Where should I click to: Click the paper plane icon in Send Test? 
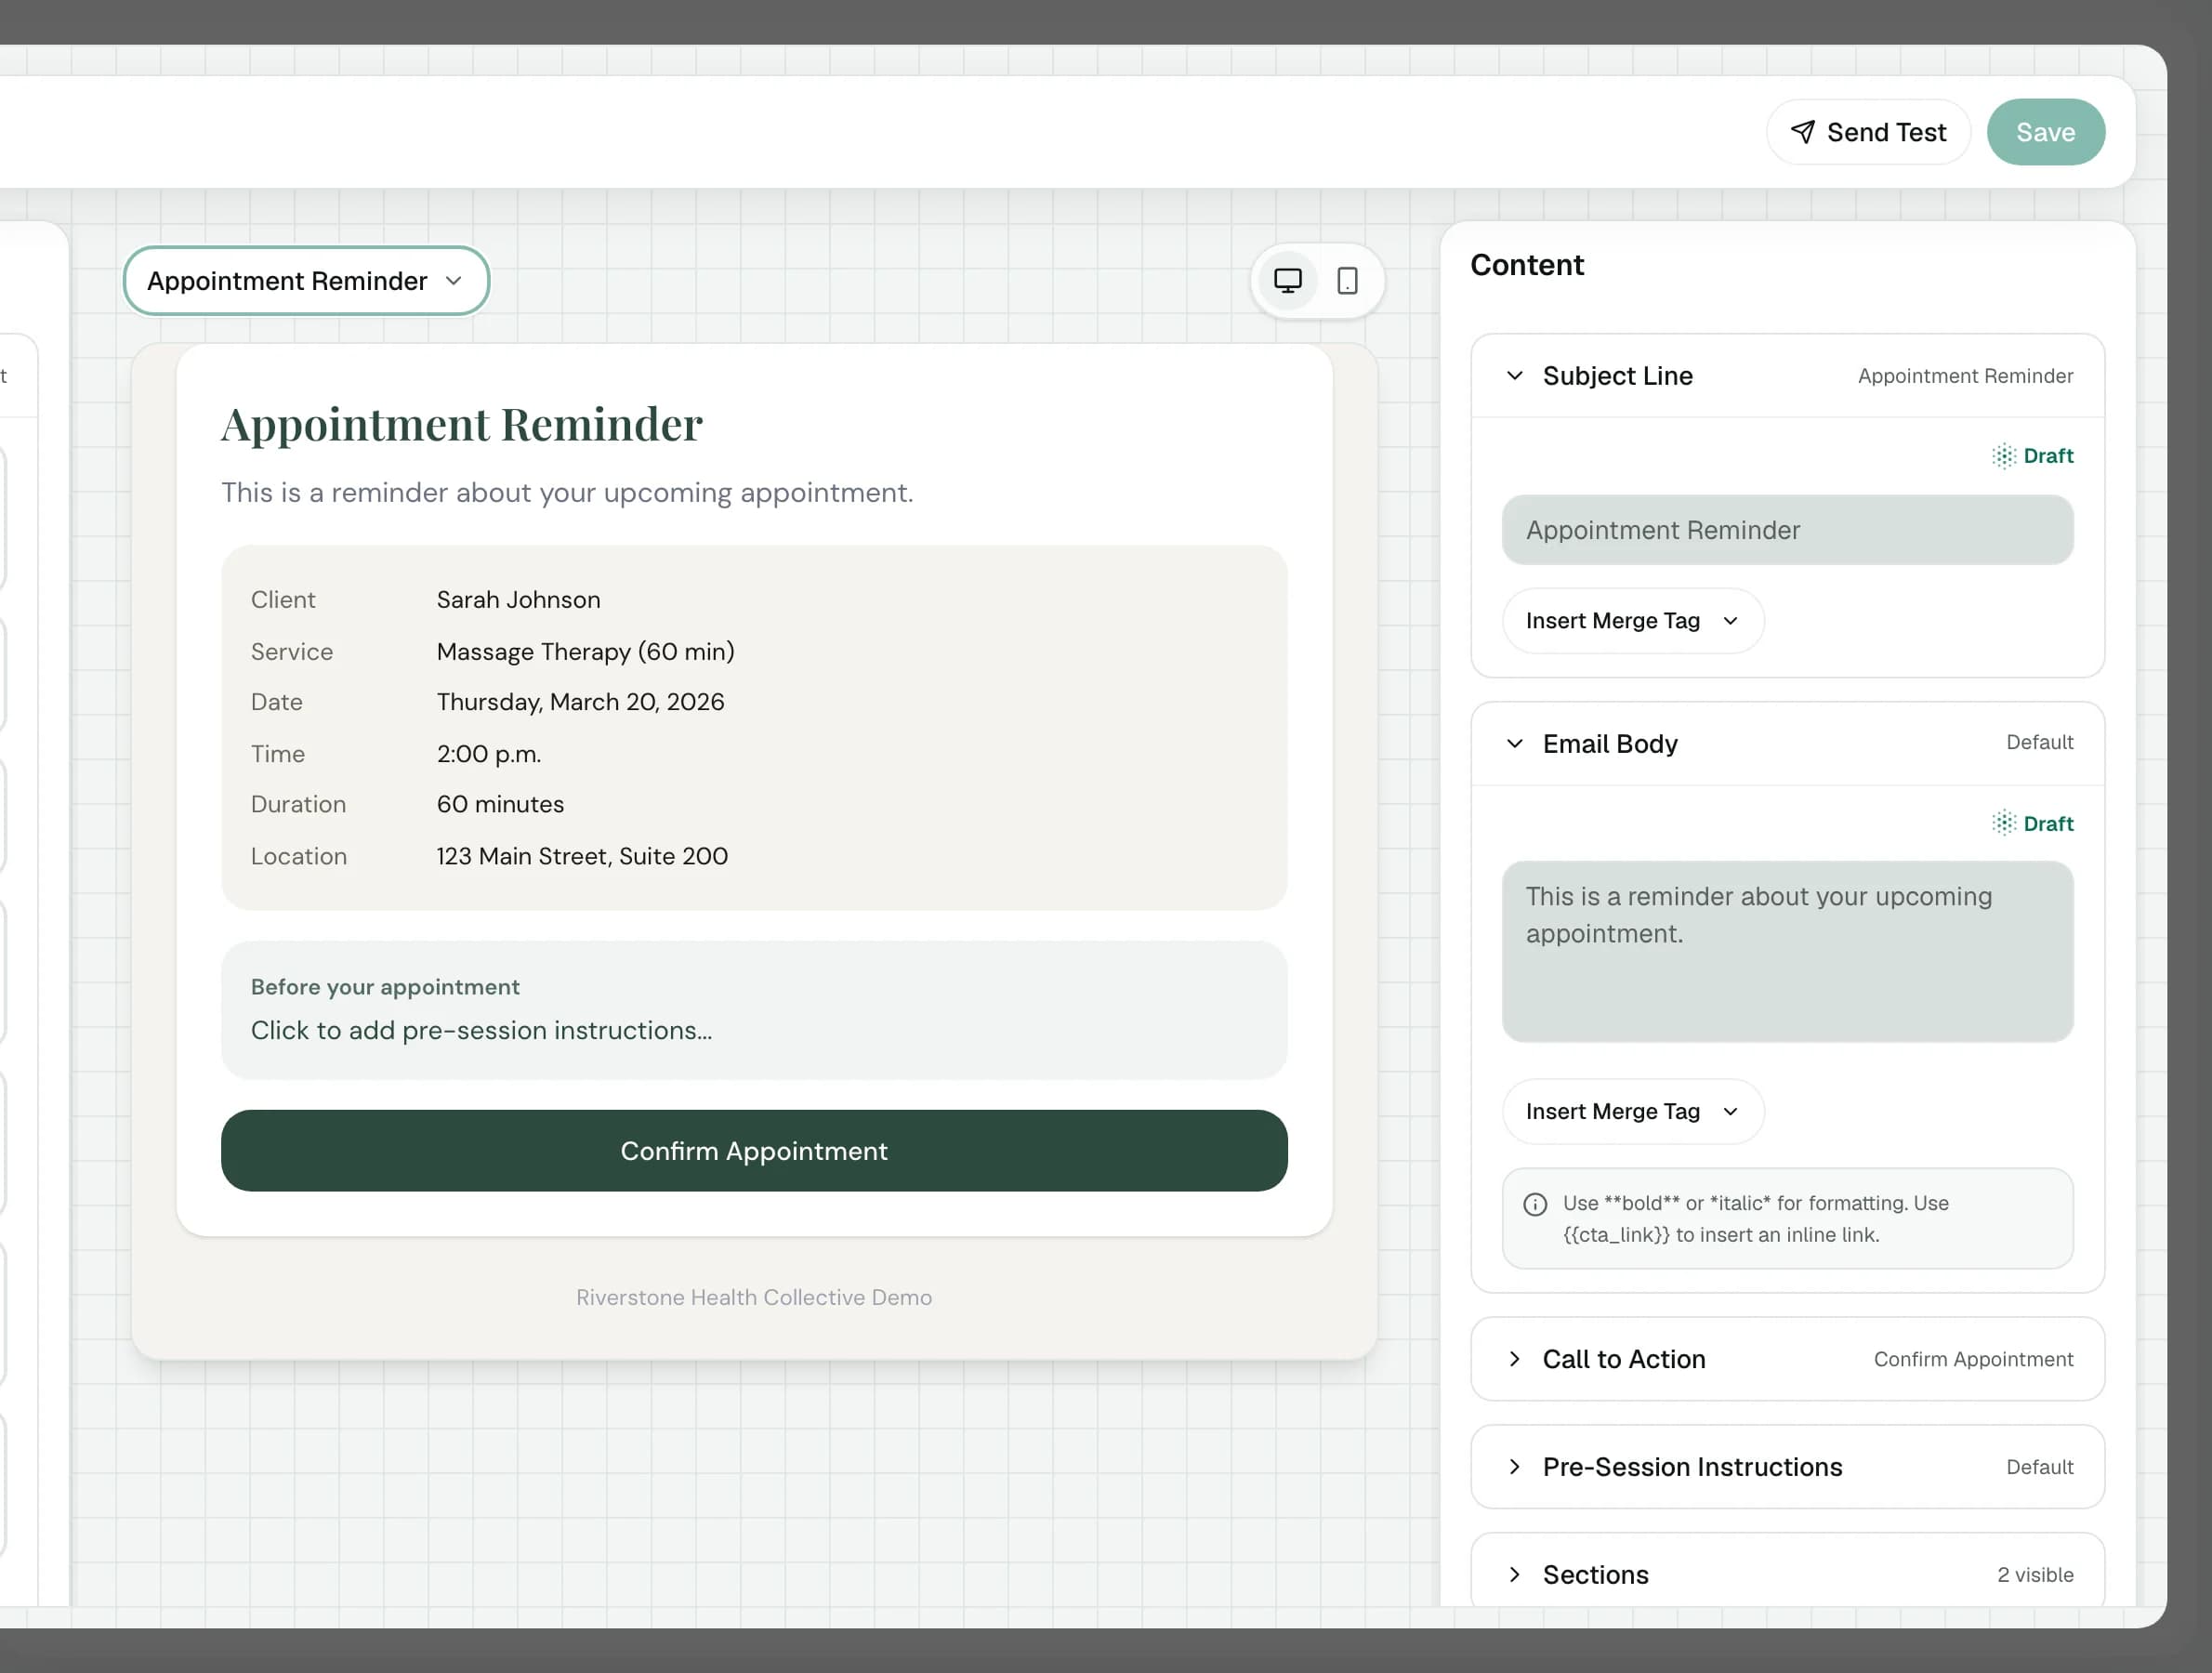click(x=1802, y=132)
